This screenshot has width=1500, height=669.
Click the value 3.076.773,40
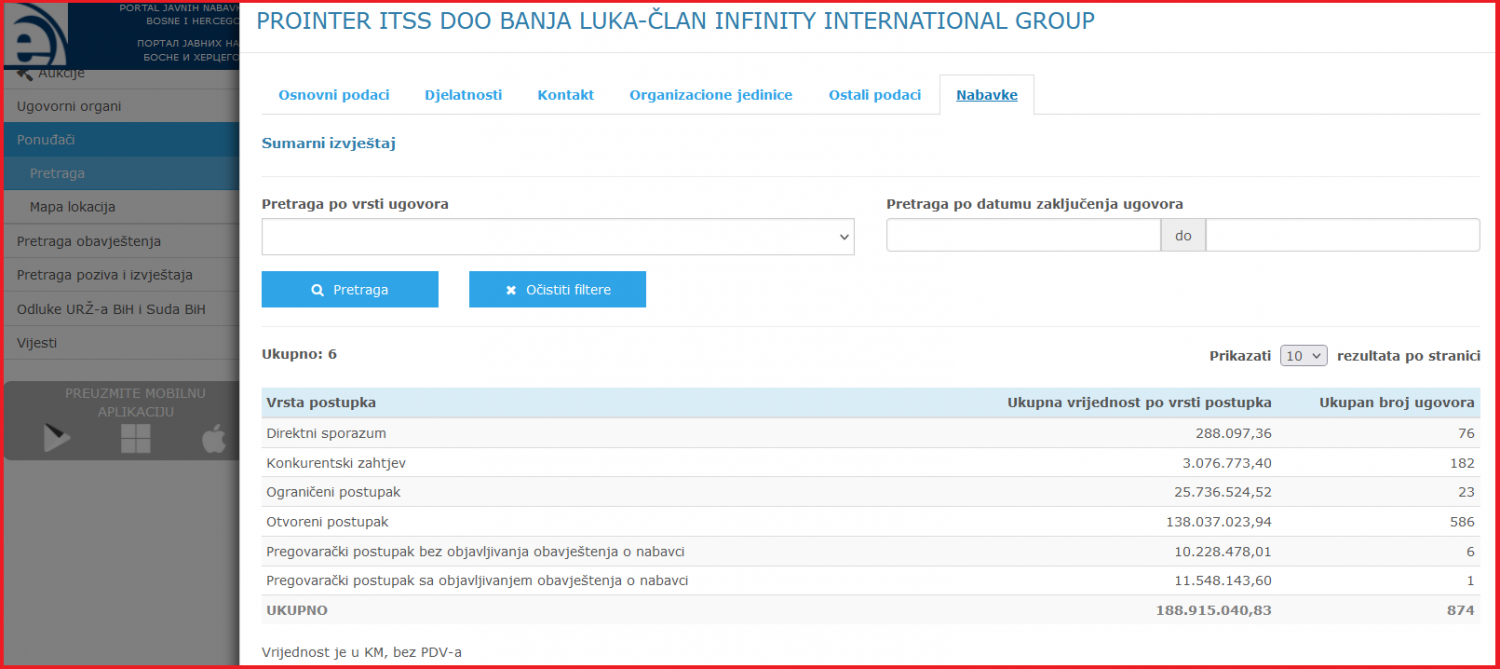[1227, 463]
